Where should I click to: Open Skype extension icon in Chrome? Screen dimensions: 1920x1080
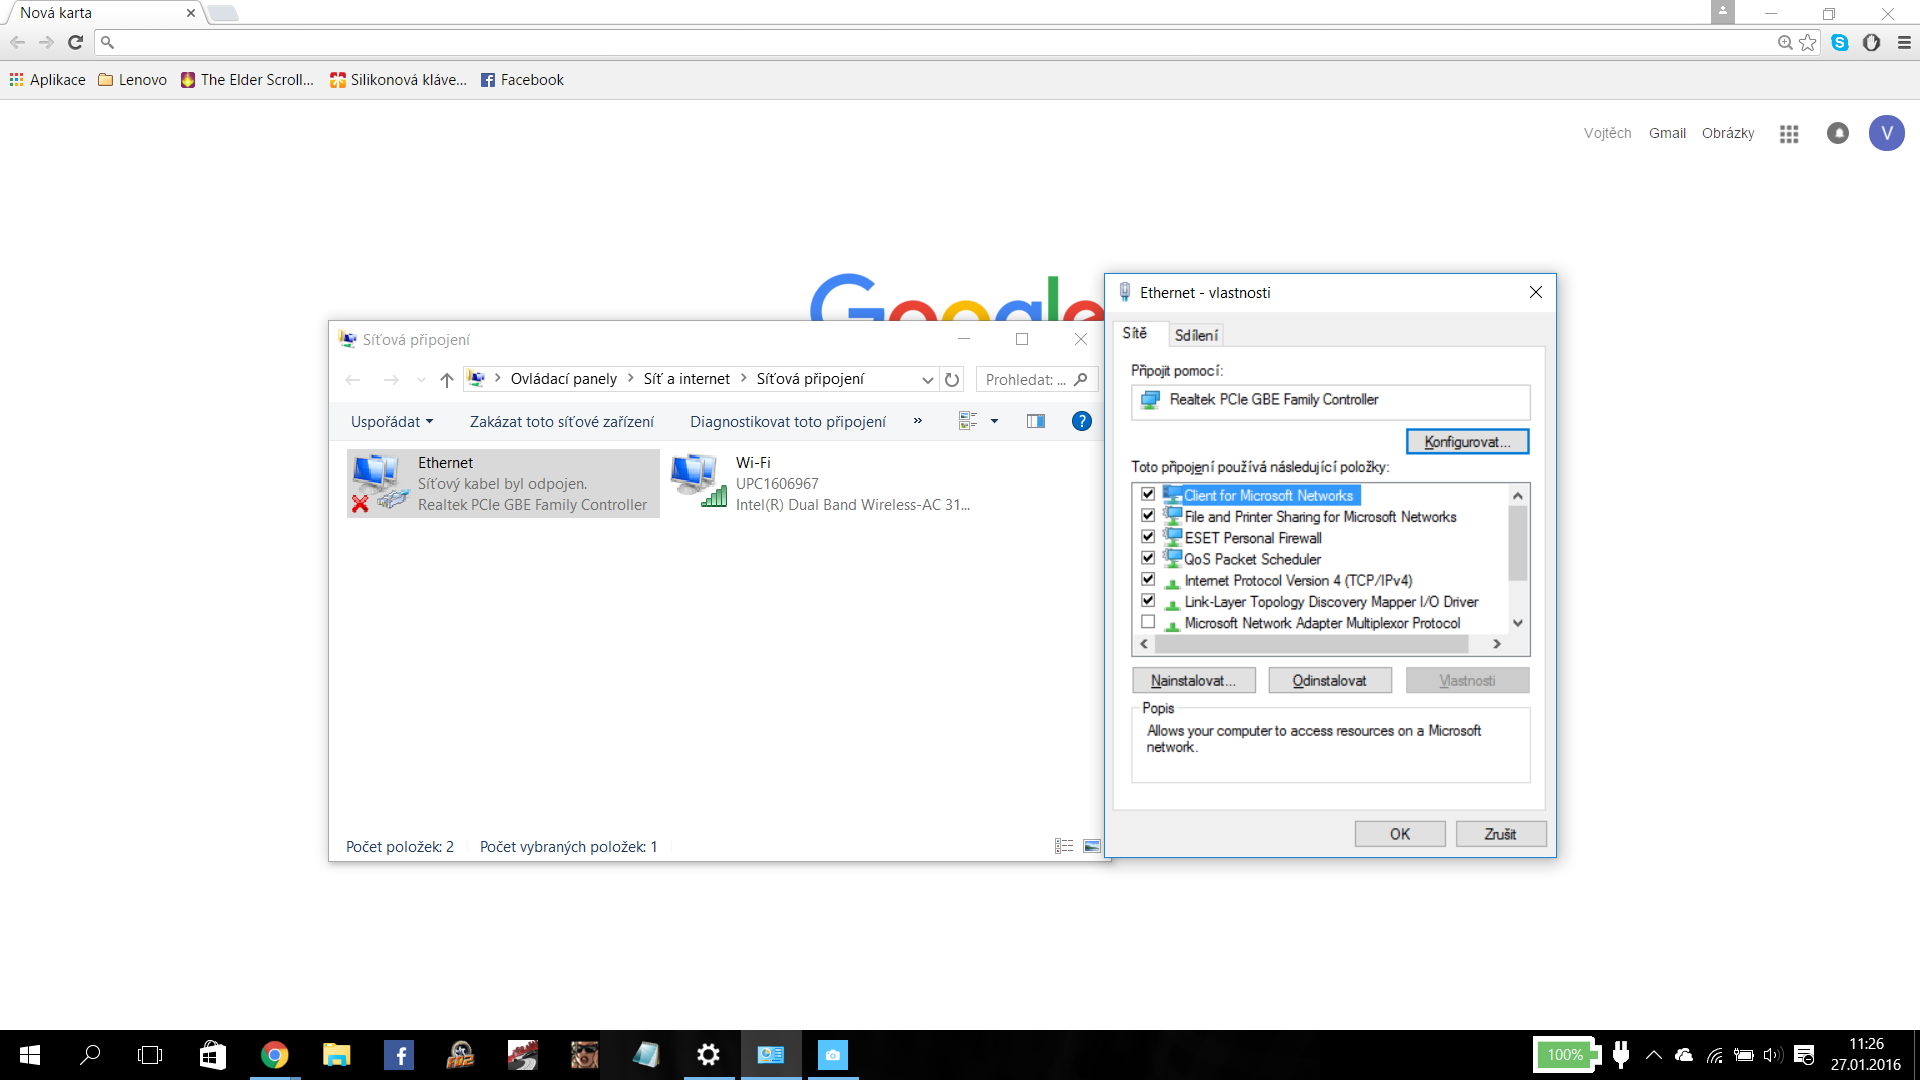tap(1840, 42)
